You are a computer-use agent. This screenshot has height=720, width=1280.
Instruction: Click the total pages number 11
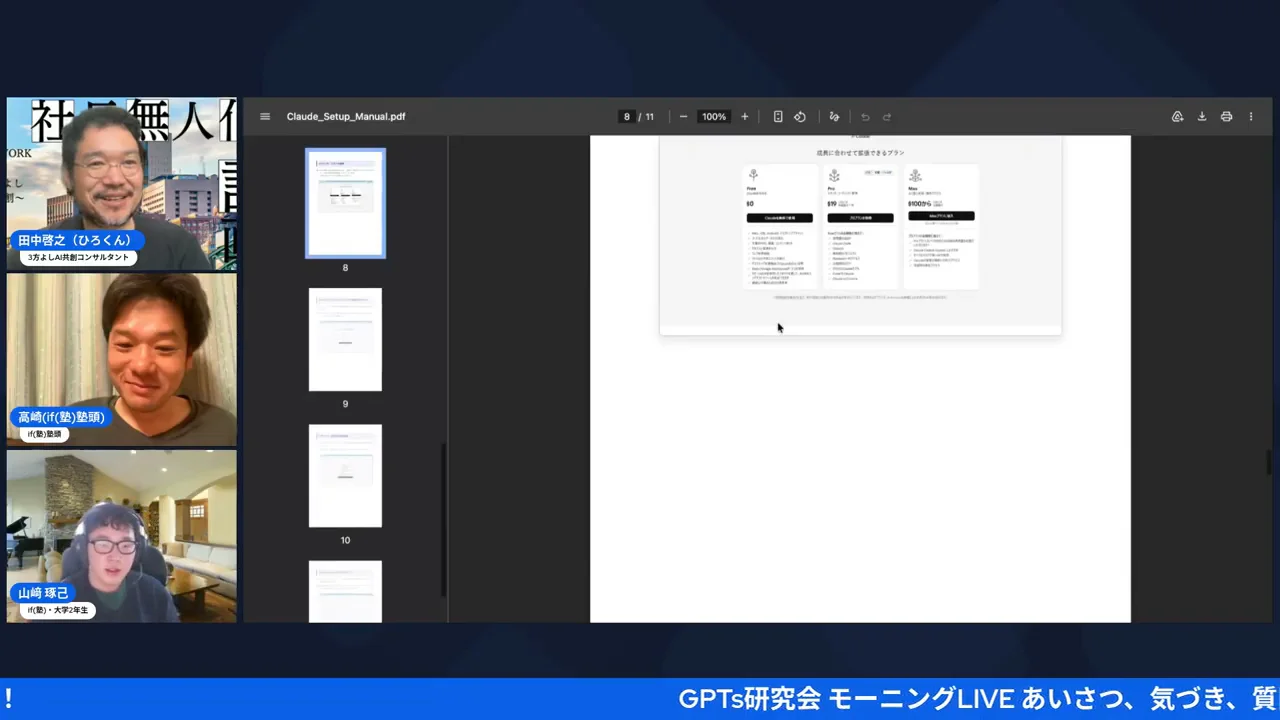[649, 117]
